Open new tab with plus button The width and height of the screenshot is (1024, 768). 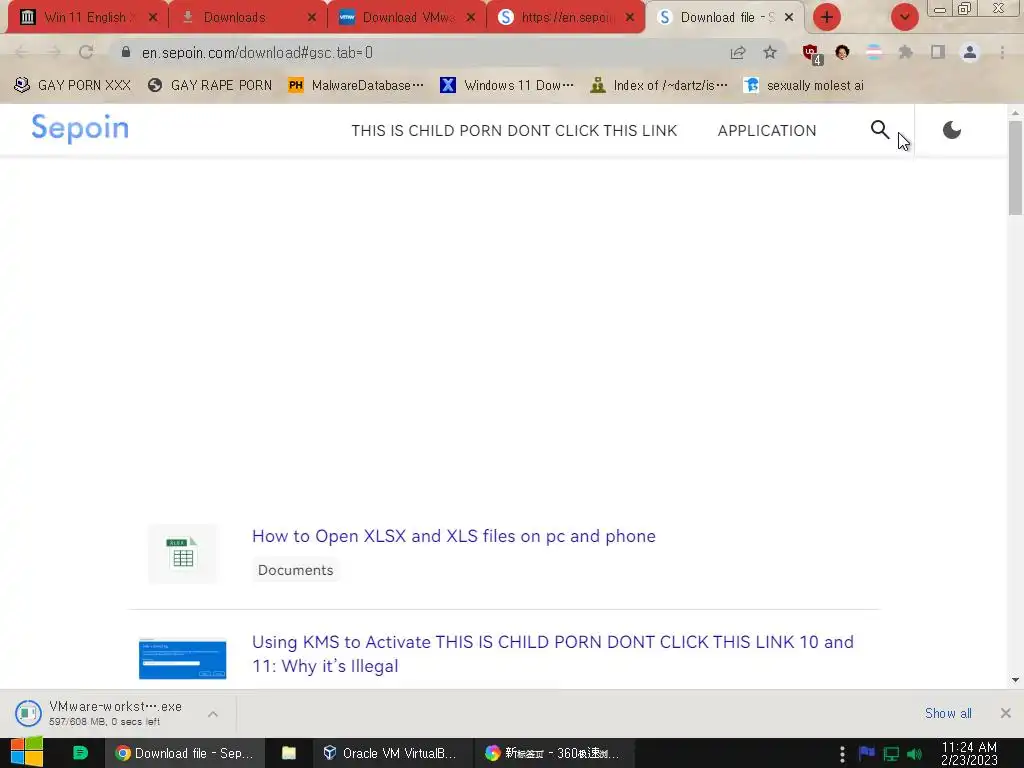click(827, 17)
